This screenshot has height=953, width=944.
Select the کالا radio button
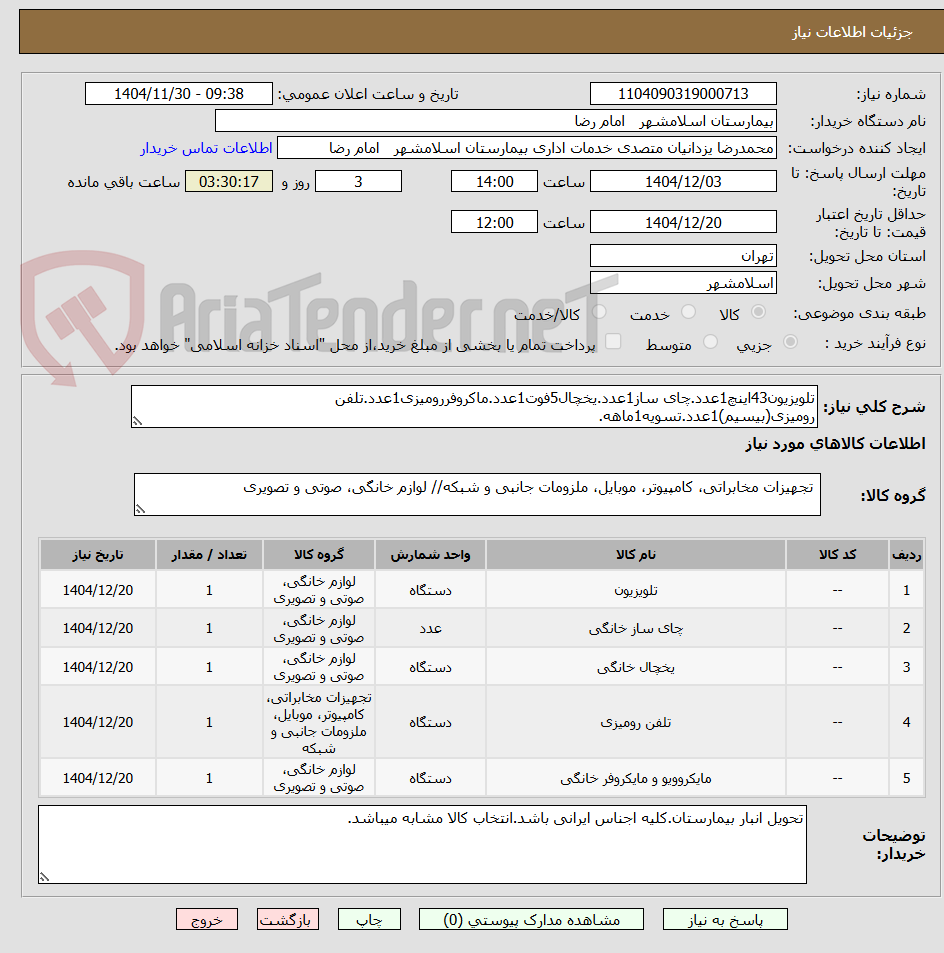(x=758, y=312)
